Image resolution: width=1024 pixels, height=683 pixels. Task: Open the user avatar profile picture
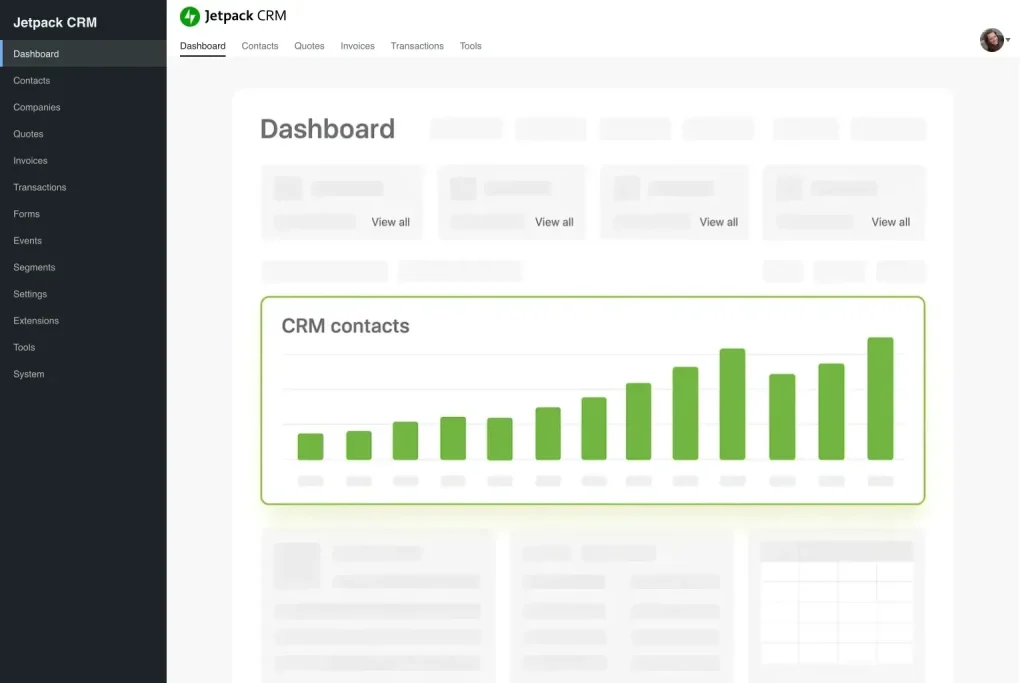(990, 39)
